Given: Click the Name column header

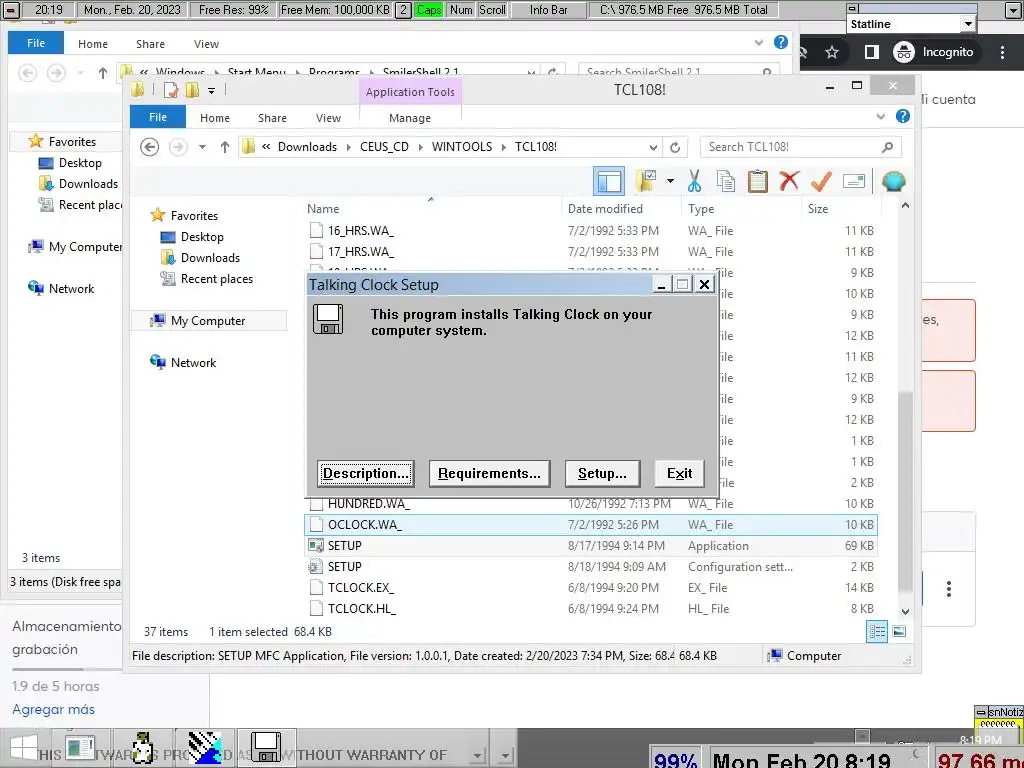Looking at the screenshot, I should pos(323,209).
